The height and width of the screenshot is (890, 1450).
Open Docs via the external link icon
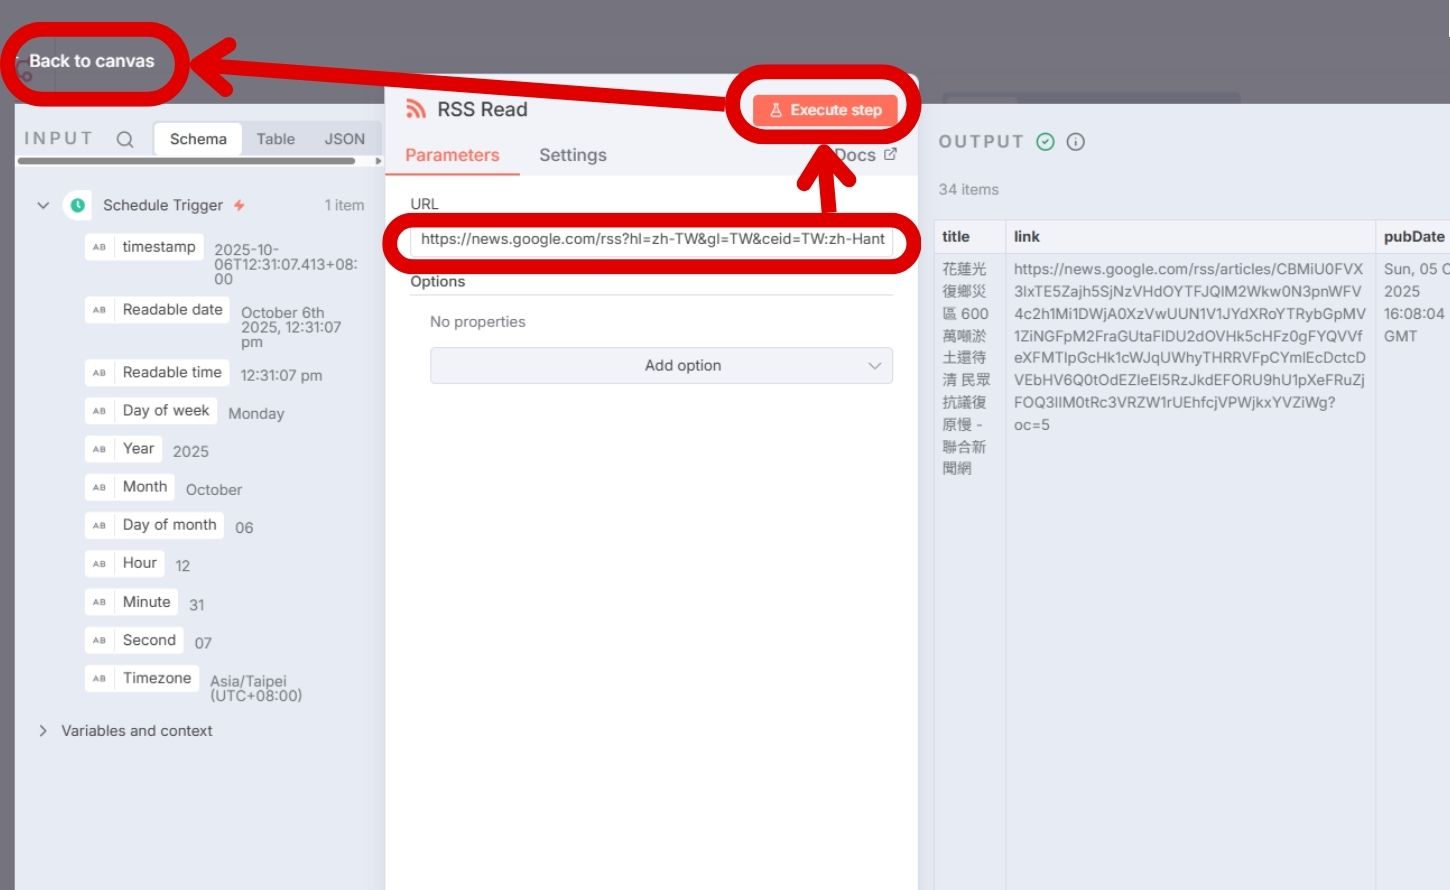(x=888, y=153)
